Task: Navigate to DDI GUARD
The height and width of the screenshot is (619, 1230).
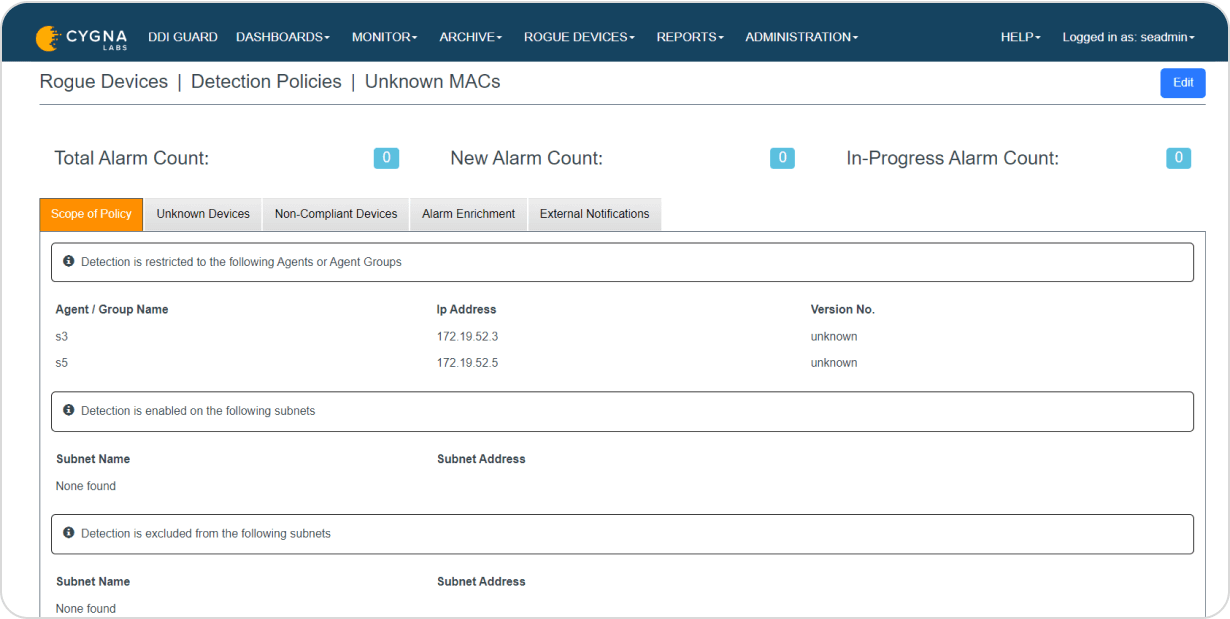Action: coord(182,36)
